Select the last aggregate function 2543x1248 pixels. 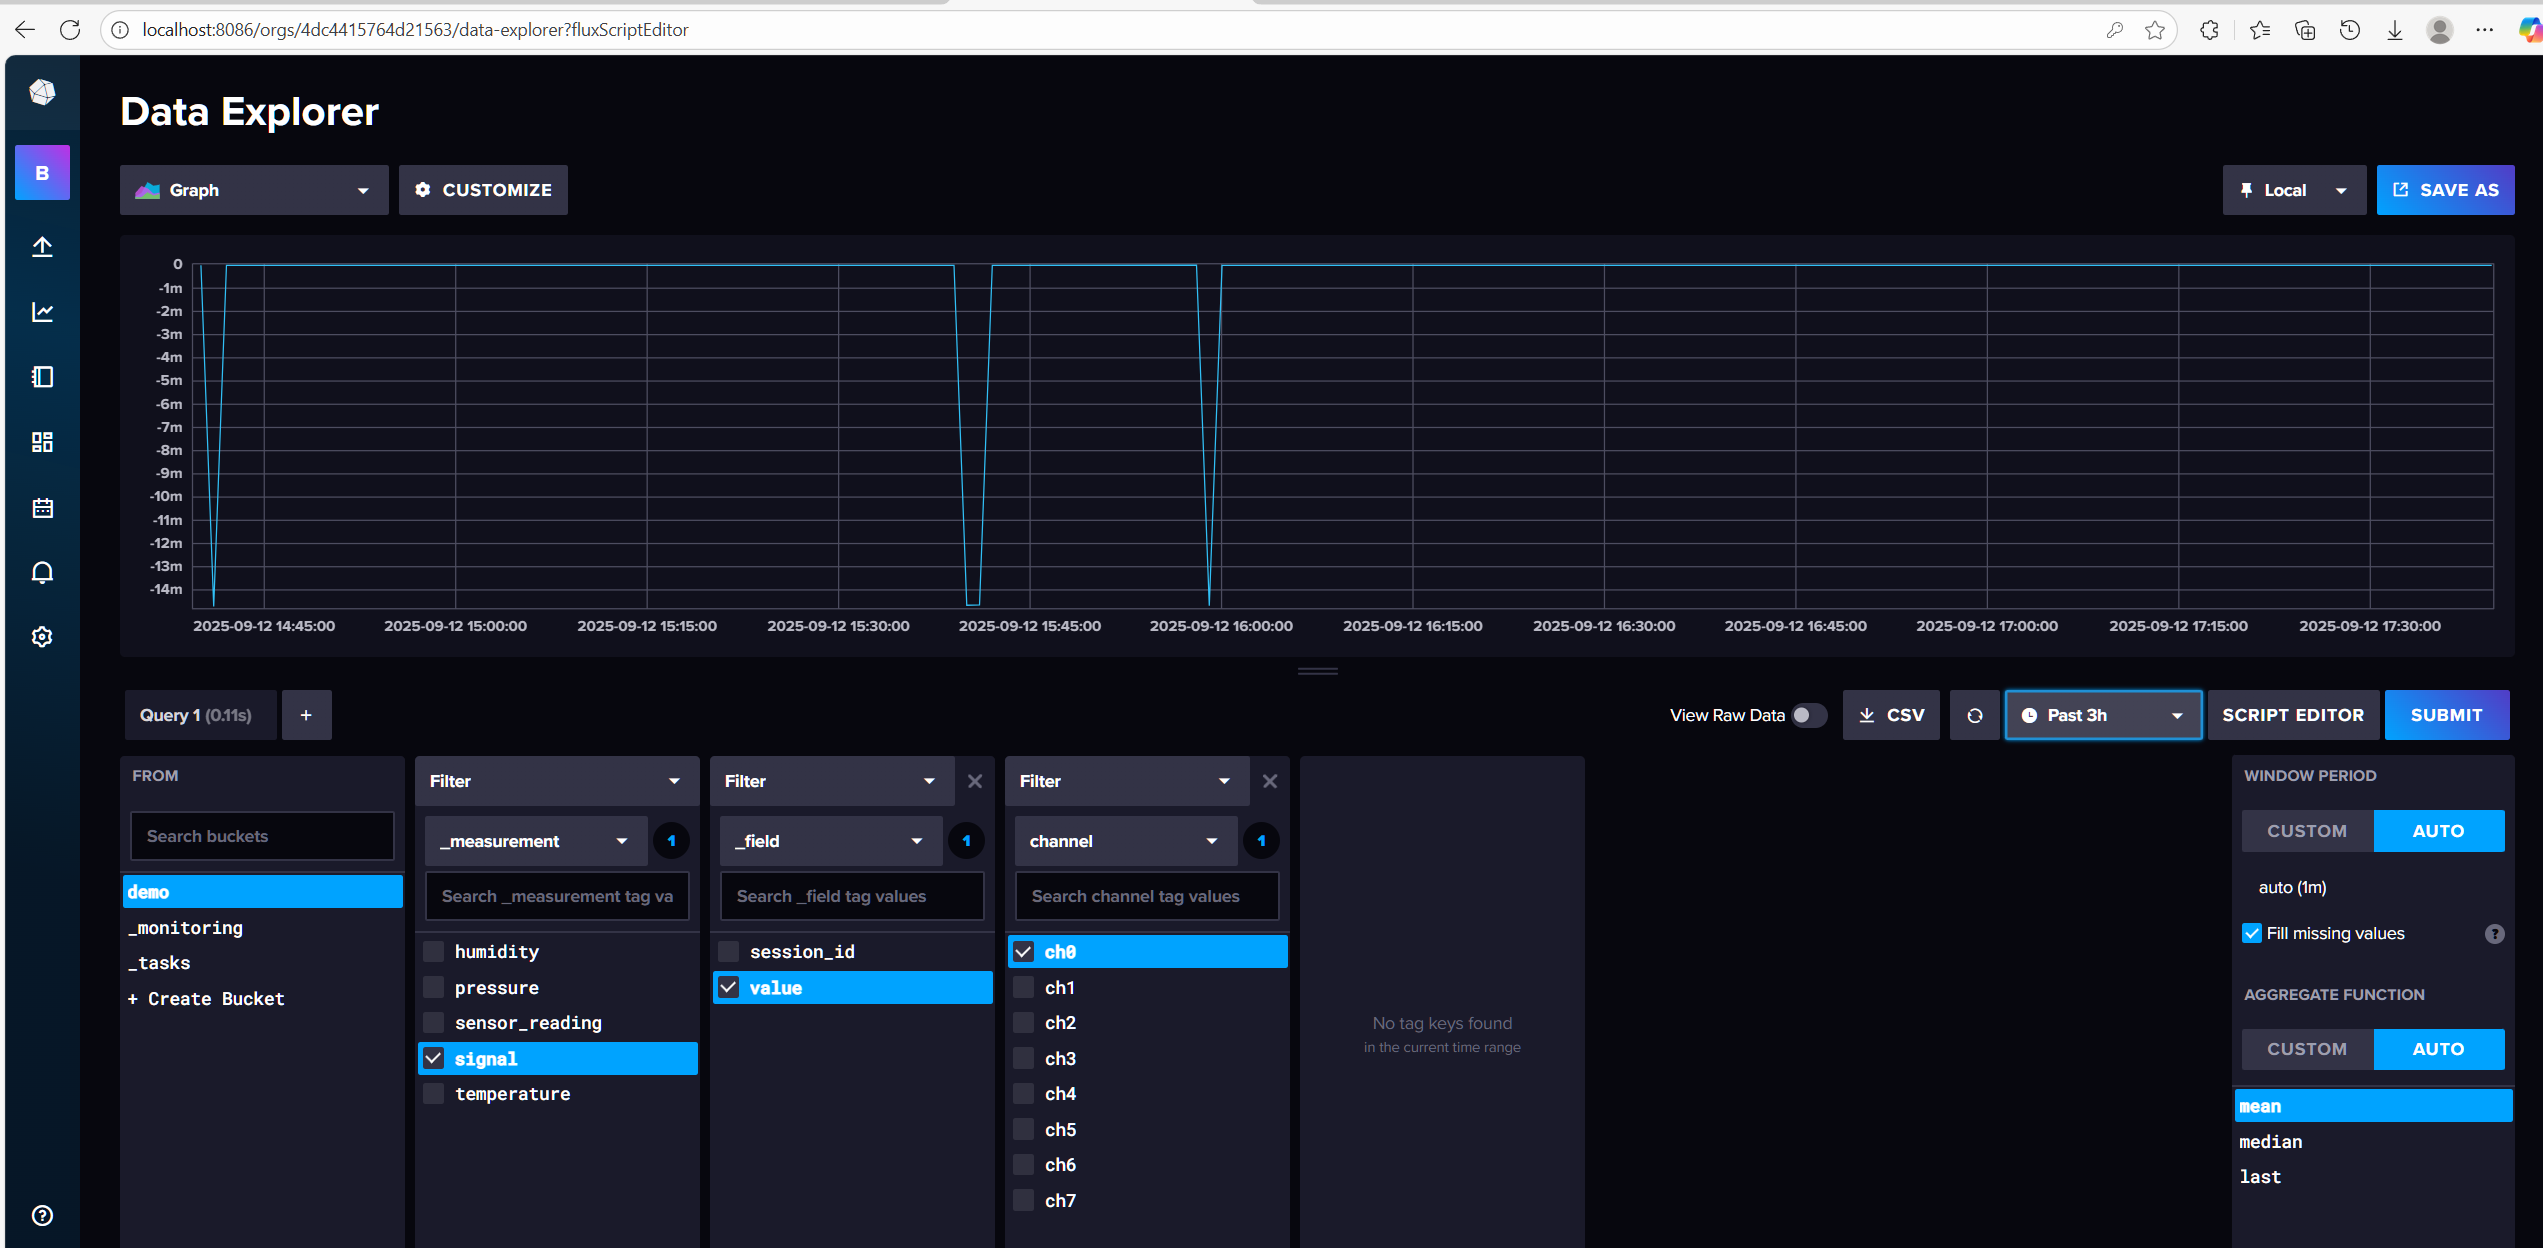(x=2373, y=1177)
